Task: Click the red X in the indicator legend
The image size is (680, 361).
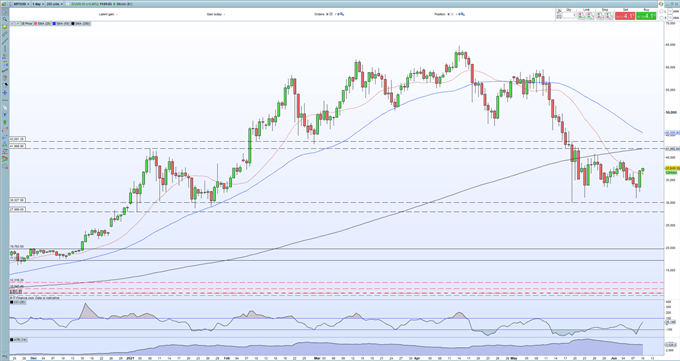Action: tap(12, 23)
